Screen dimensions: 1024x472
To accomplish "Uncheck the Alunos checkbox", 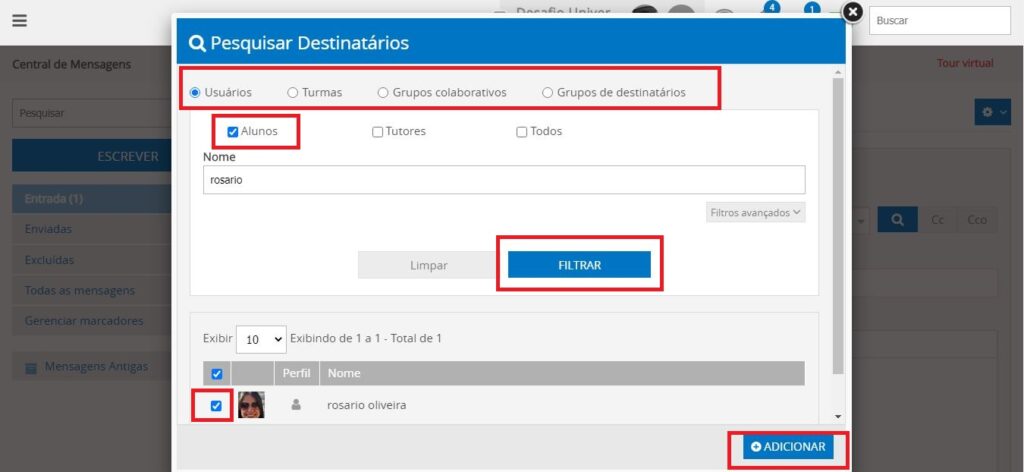I will point(233,132).
